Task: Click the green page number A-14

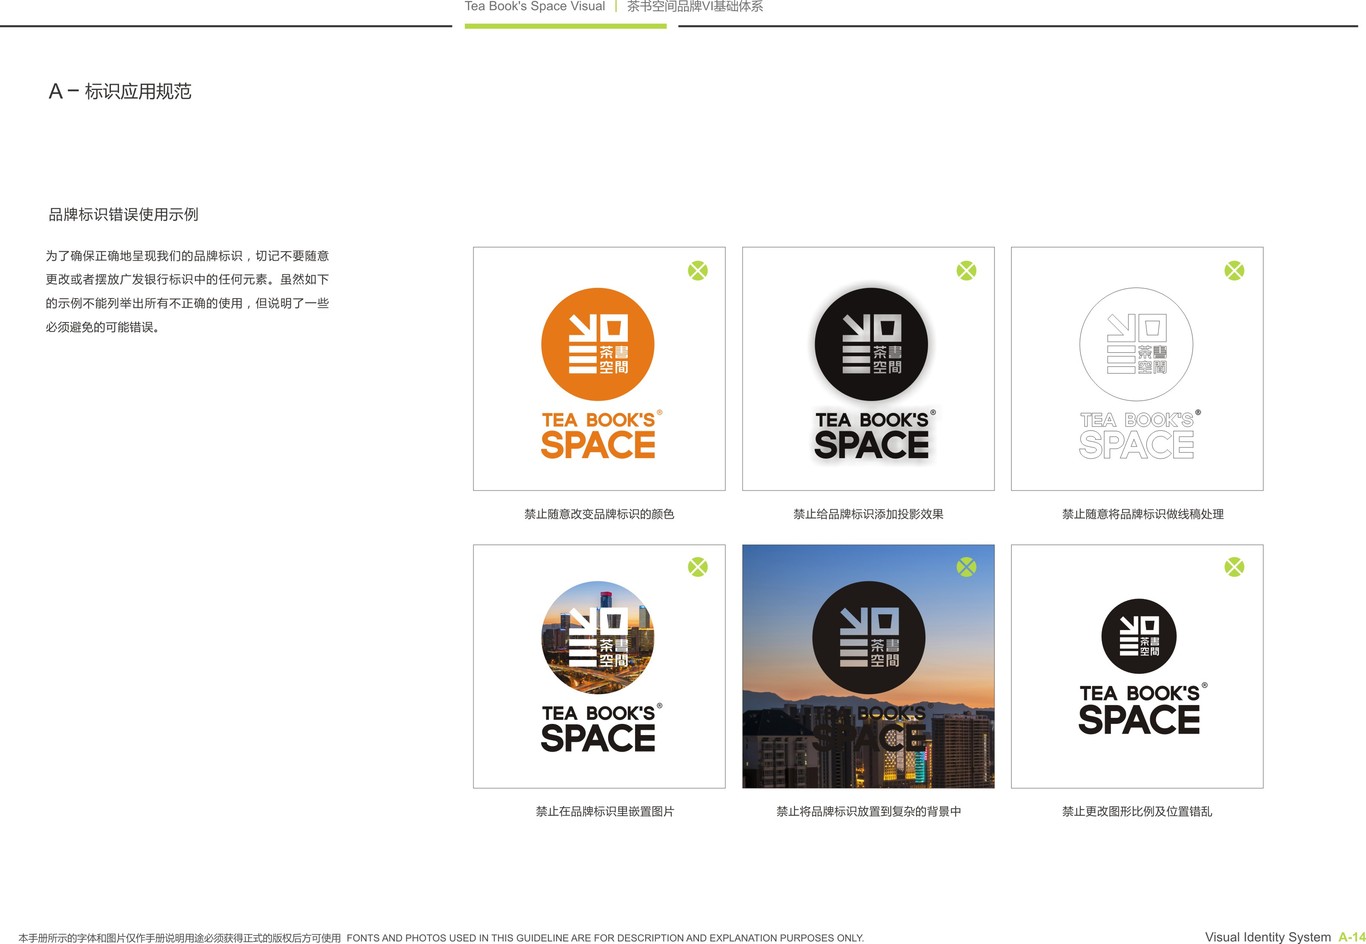Action: [1352, 937]
